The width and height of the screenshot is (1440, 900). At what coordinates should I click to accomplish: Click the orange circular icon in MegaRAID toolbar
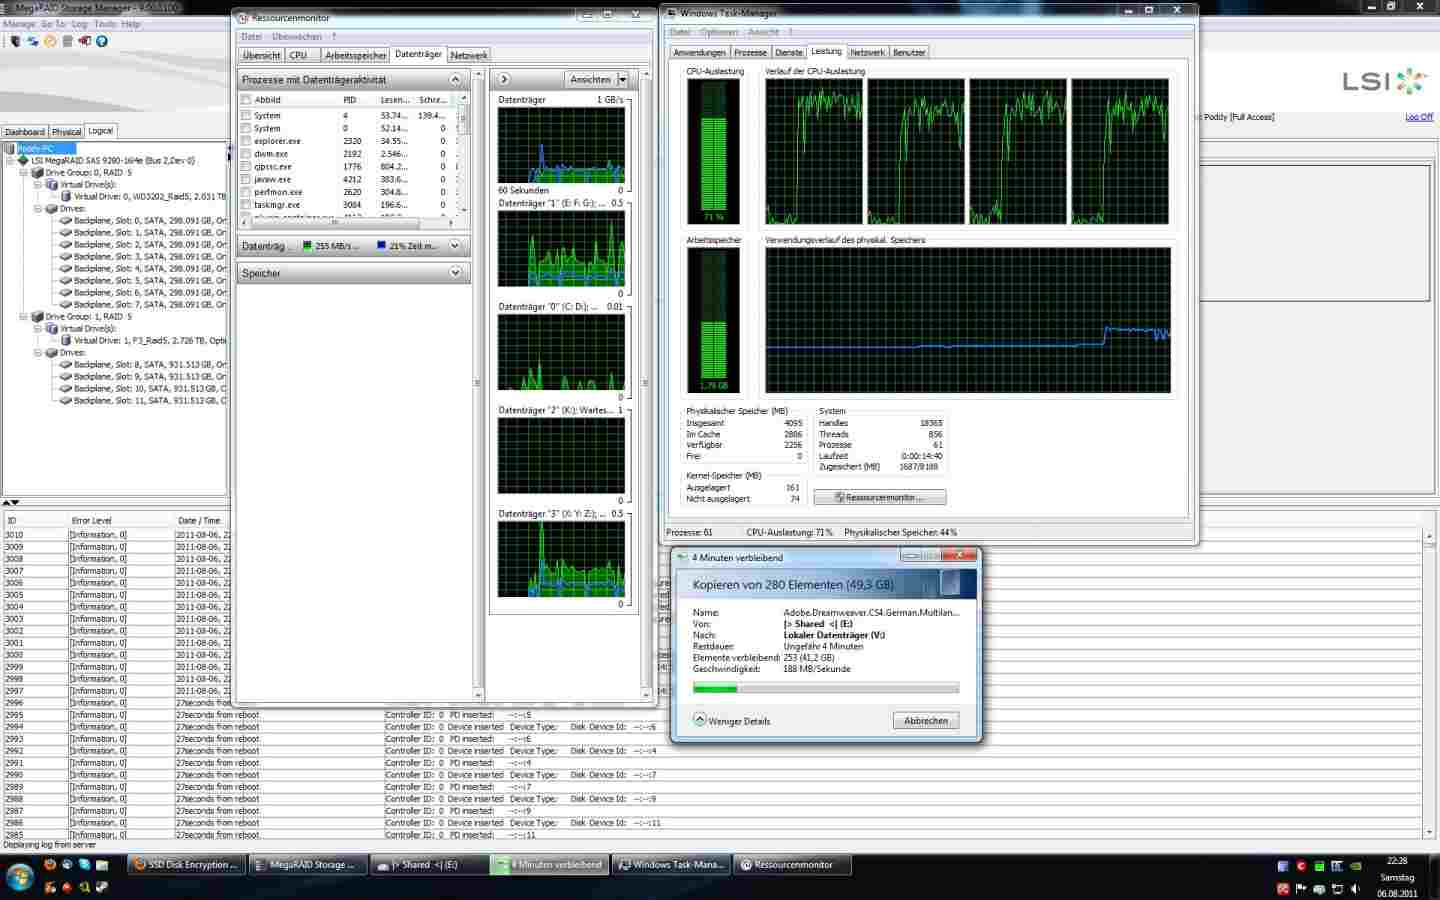(49, 41)
